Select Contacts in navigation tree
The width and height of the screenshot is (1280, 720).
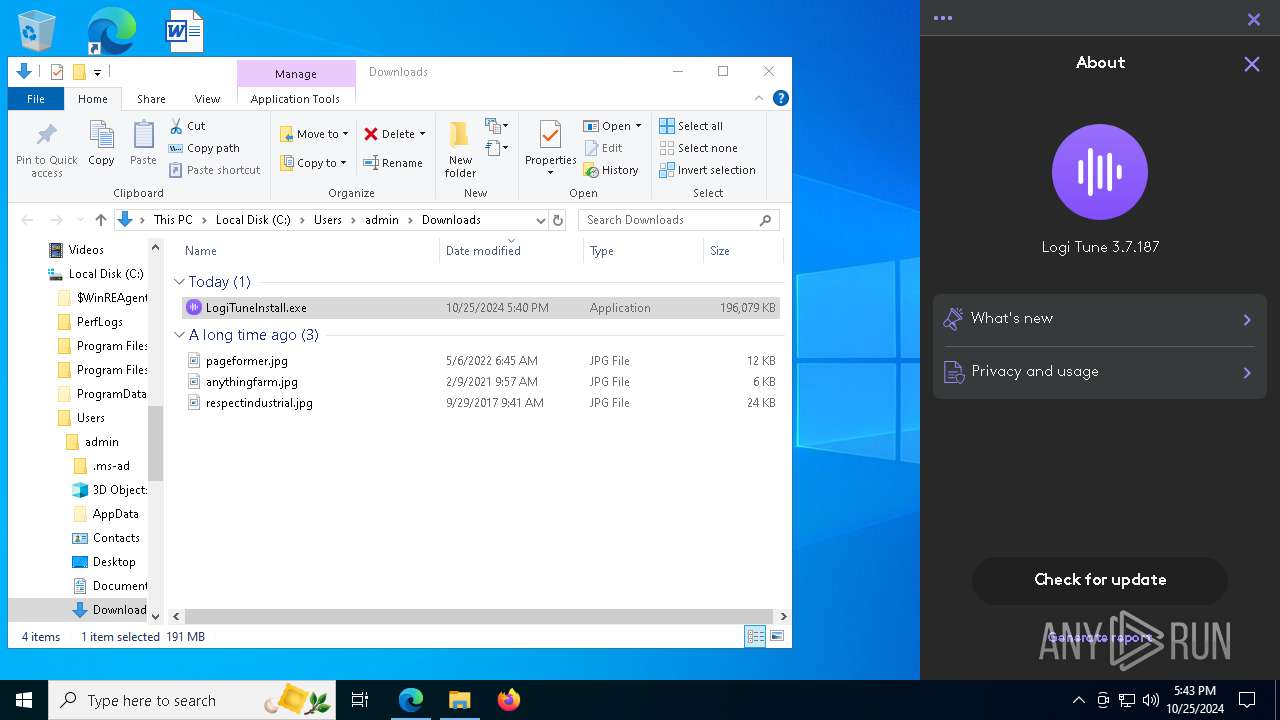116,538
